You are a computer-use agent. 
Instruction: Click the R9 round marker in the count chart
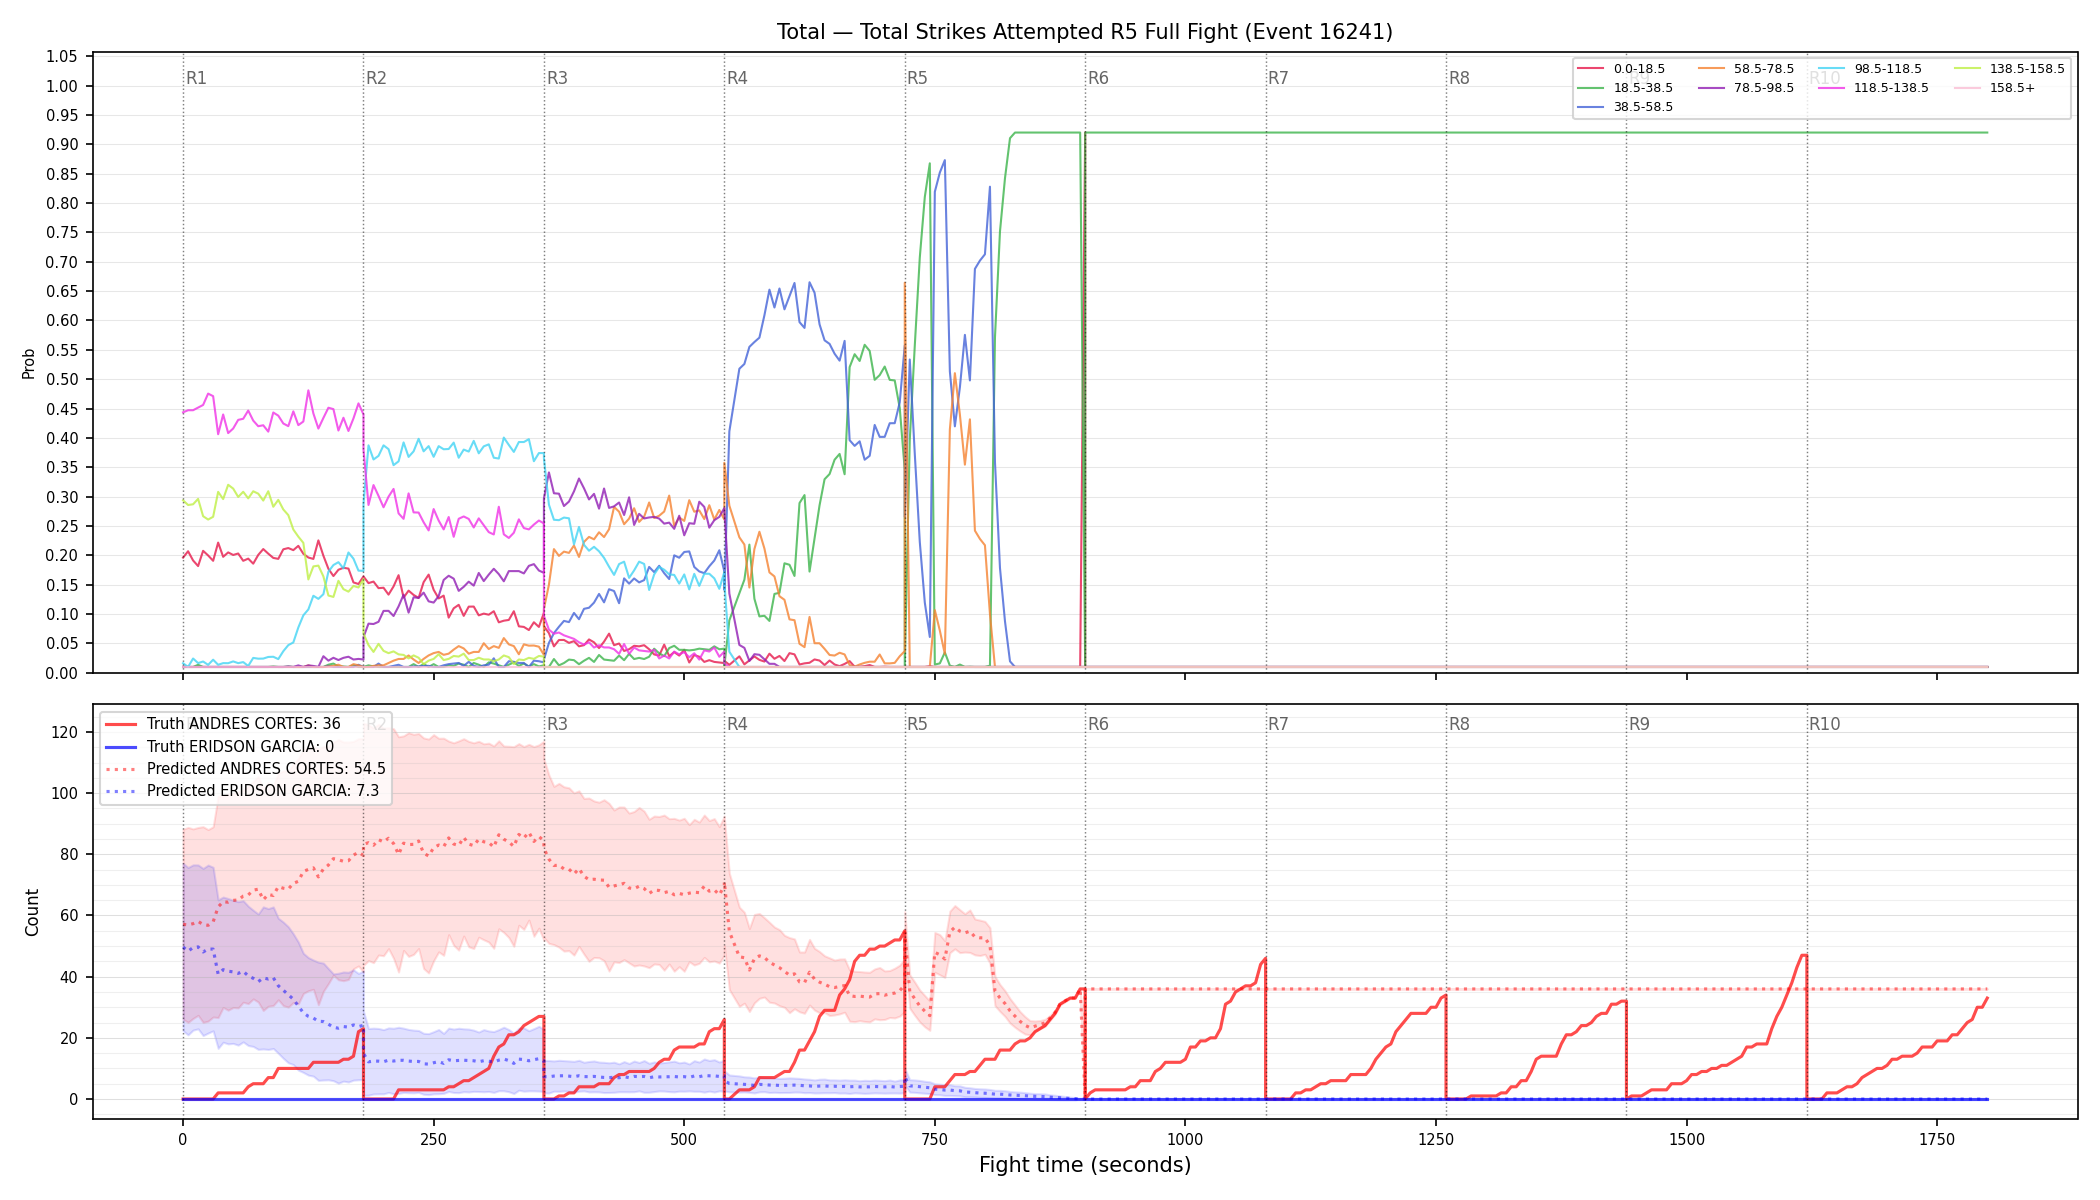pos(1639,724)
